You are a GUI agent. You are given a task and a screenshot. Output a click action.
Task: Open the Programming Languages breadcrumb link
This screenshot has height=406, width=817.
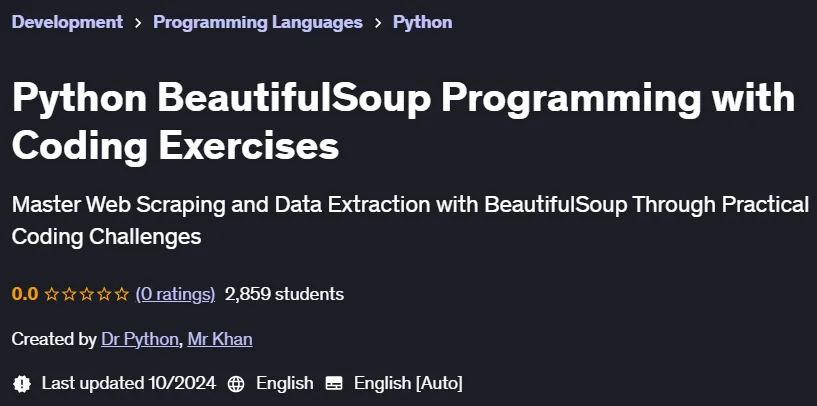258,22
